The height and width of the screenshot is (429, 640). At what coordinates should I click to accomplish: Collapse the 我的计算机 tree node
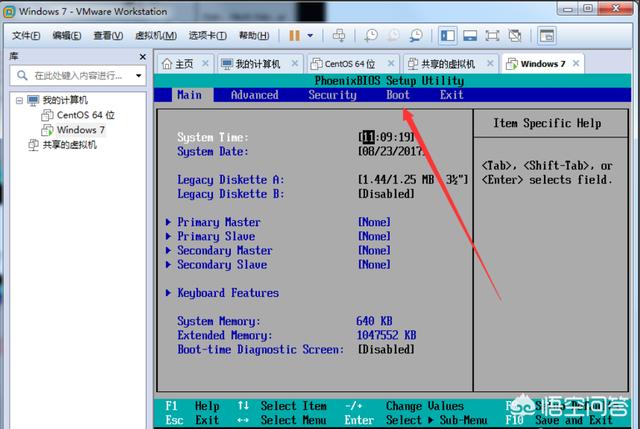[19, 100]
